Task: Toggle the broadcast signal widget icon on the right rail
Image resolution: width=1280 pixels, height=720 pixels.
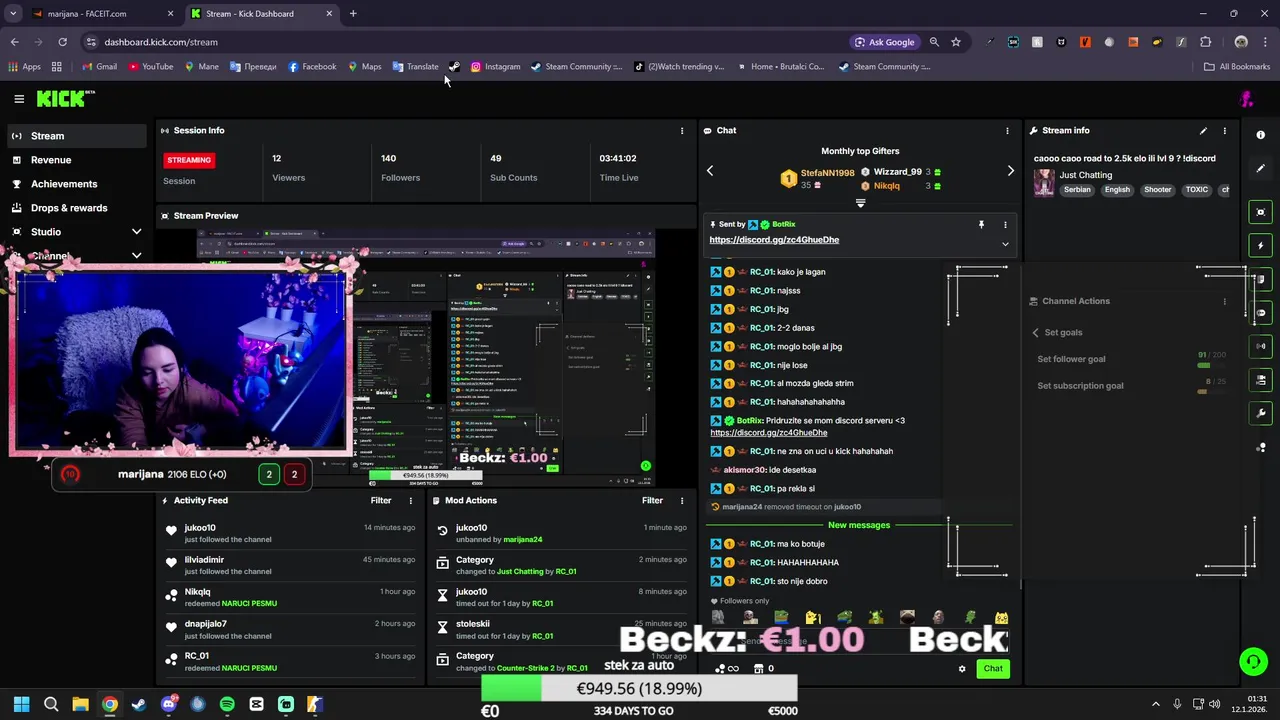Action: click(1261, 346)
